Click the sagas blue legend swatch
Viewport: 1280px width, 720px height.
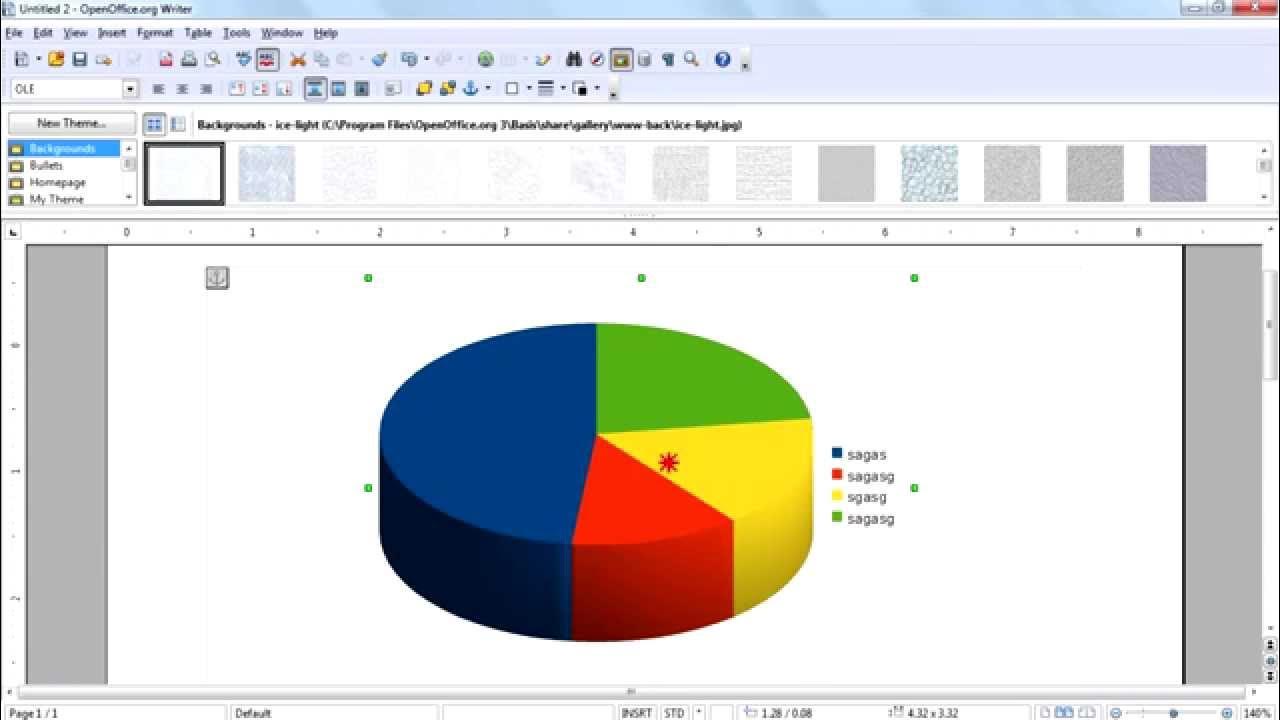837,454
